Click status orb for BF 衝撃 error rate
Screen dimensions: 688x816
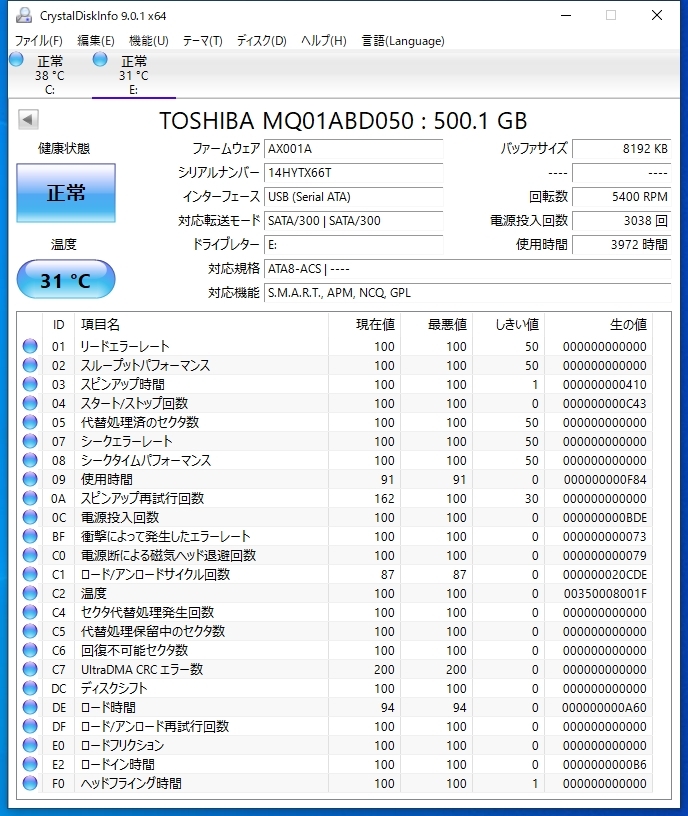tap(30, 536)
